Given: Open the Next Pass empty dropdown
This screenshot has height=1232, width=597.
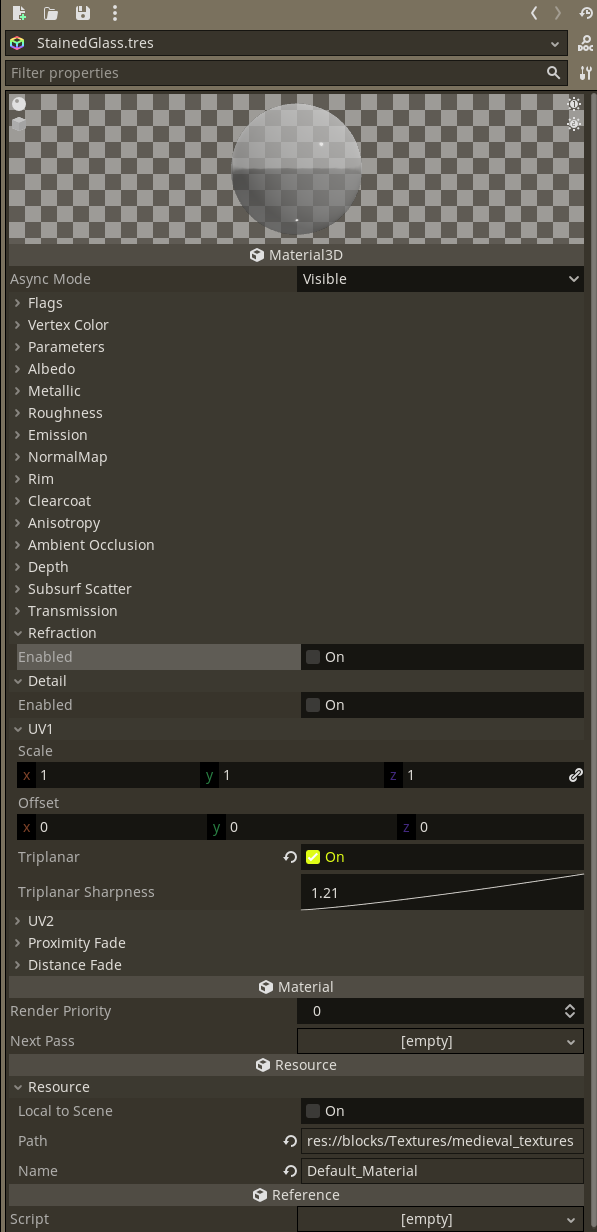Looking at the screenshot, I should click(440, 1040).
